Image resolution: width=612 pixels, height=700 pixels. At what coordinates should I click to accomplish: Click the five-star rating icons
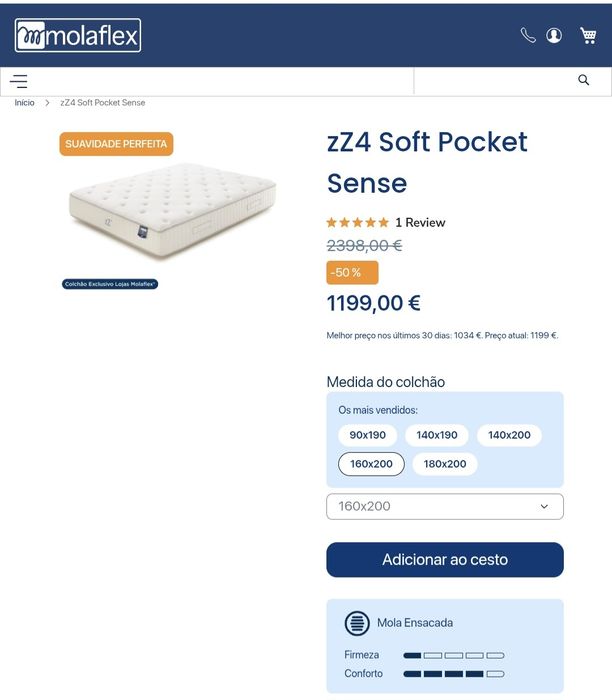coord(357,223)
